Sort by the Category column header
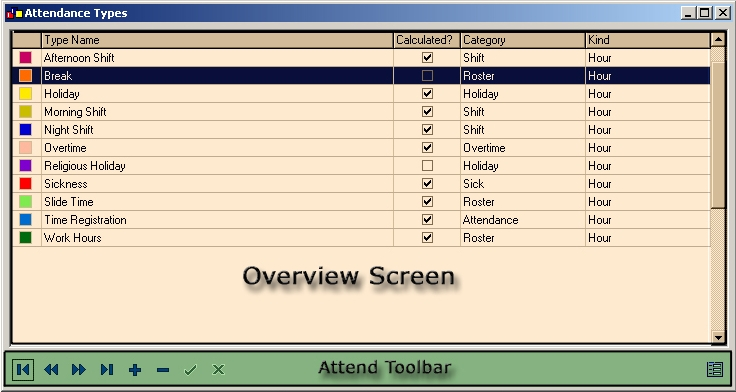The height and width of the screenshot is (392, 736). pos(523,40)
